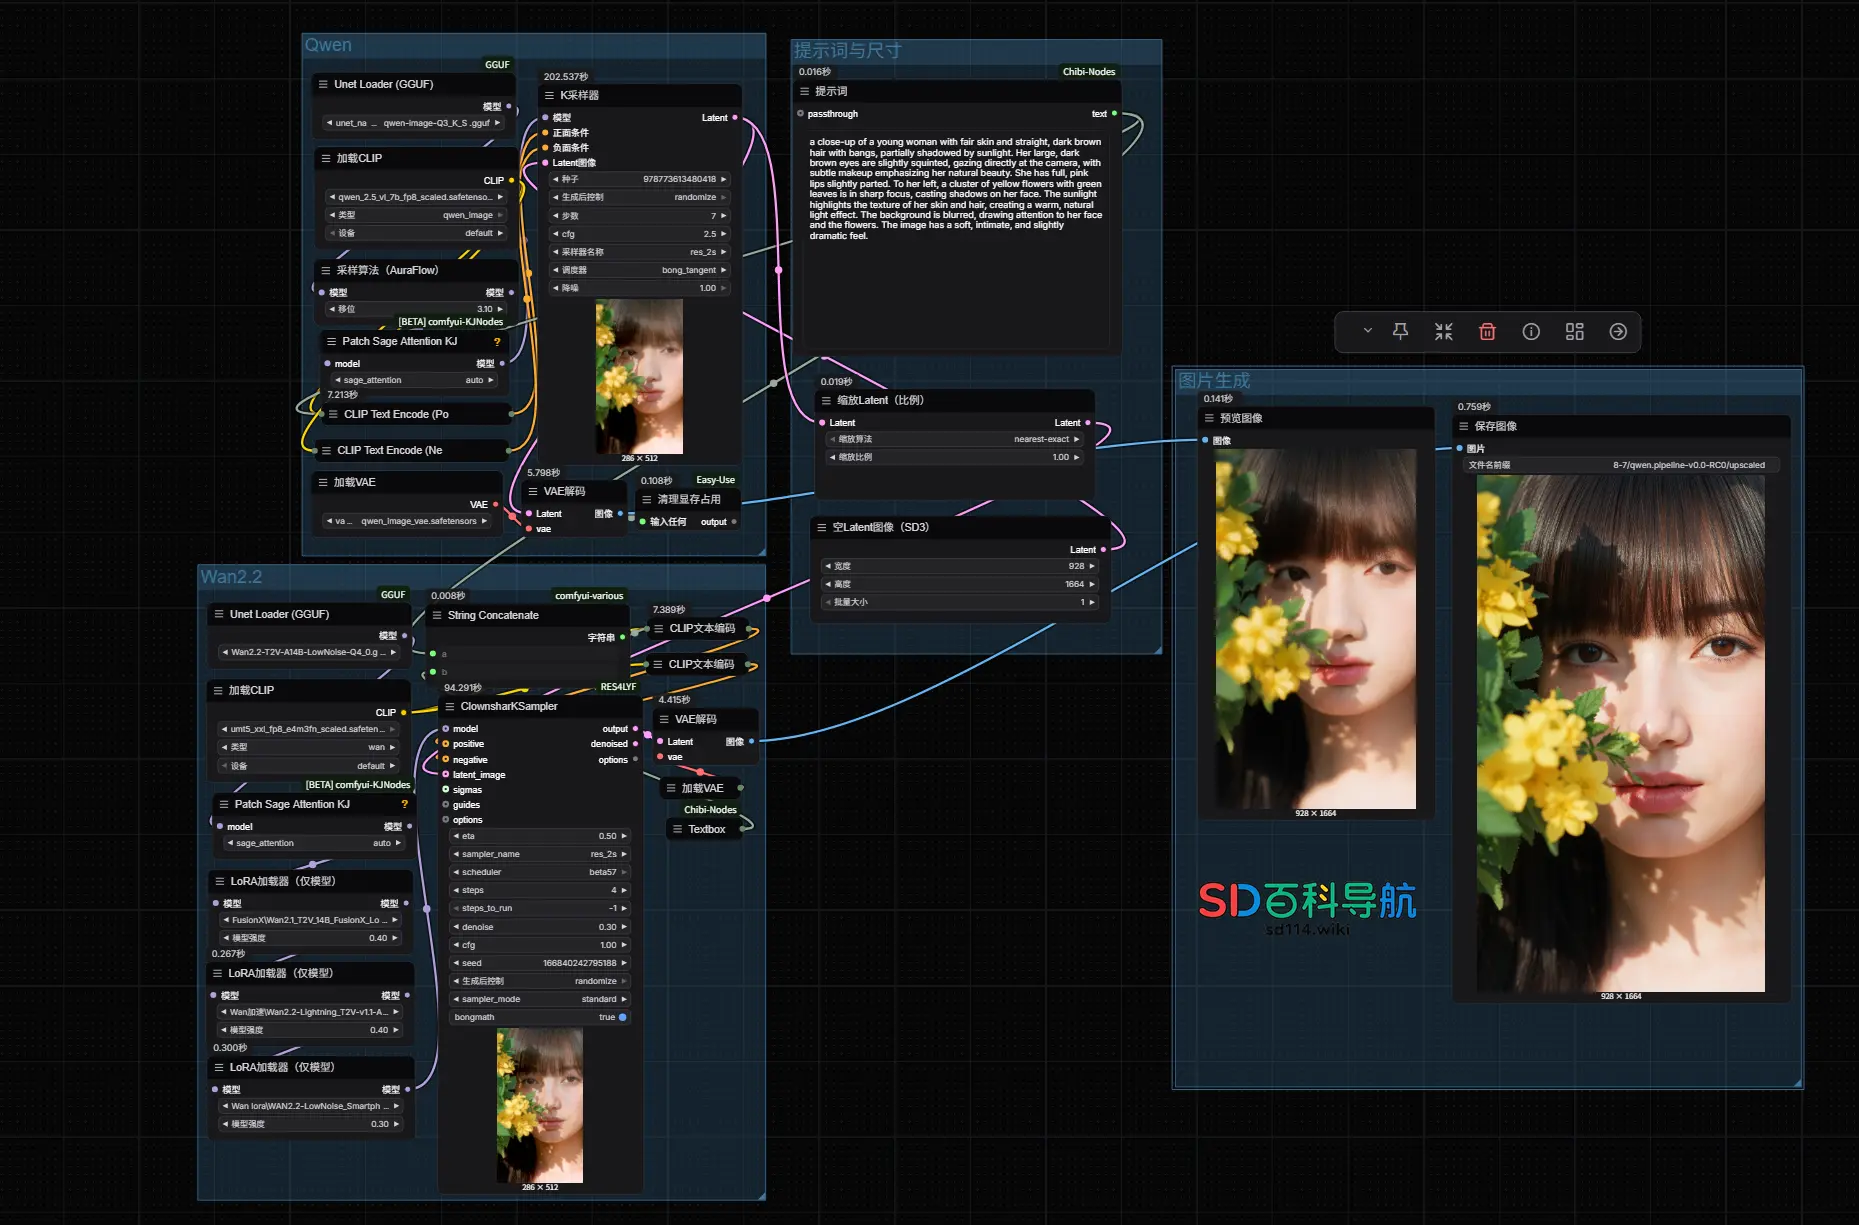The image size is (1859, 1225).
Task: Increase steps value with right arrow in ClownsharkKSampler
Action: 624,890
